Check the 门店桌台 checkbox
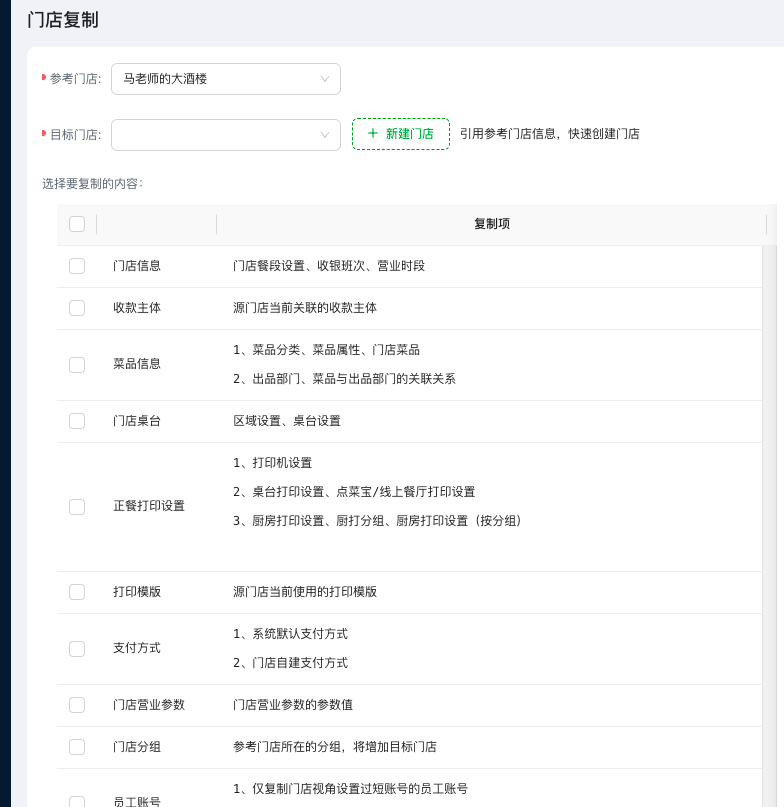The width and height of the screenshot is (784, 807). click(x=77, y=421)
